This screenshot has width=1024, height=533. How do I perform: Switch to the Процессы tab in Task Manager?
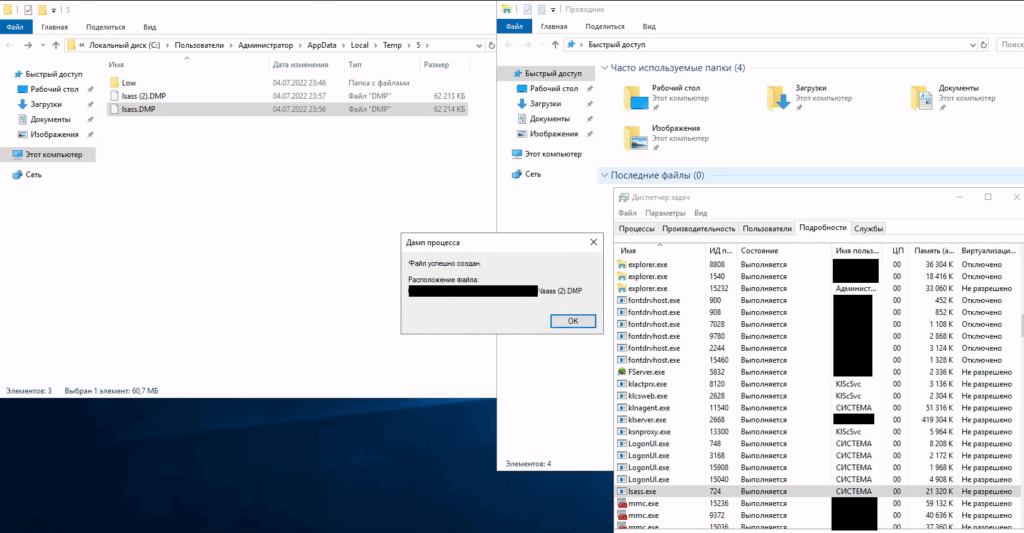[636, 228]
